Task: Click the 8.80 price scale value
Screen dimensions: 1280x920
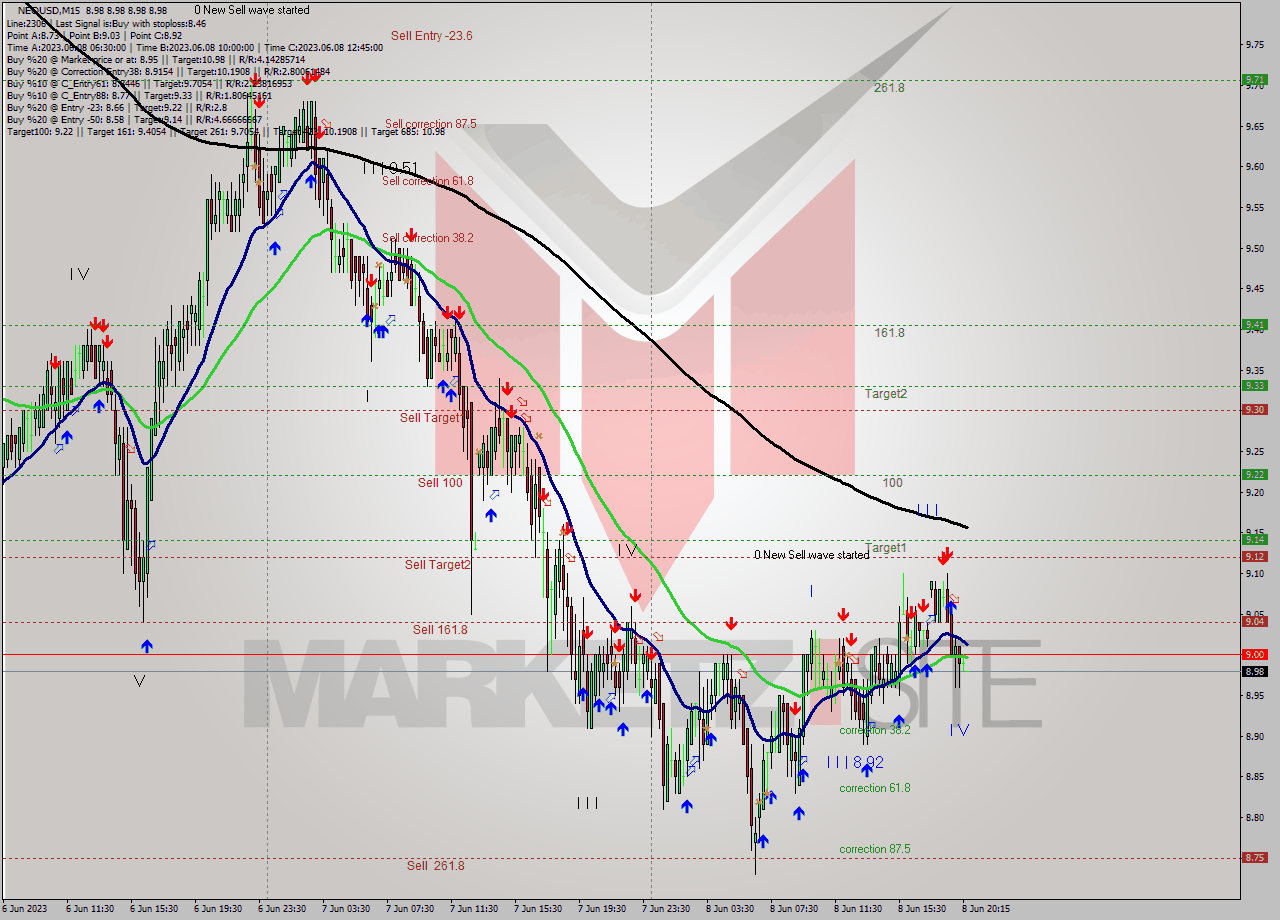Action: [x=1254, y=817]
